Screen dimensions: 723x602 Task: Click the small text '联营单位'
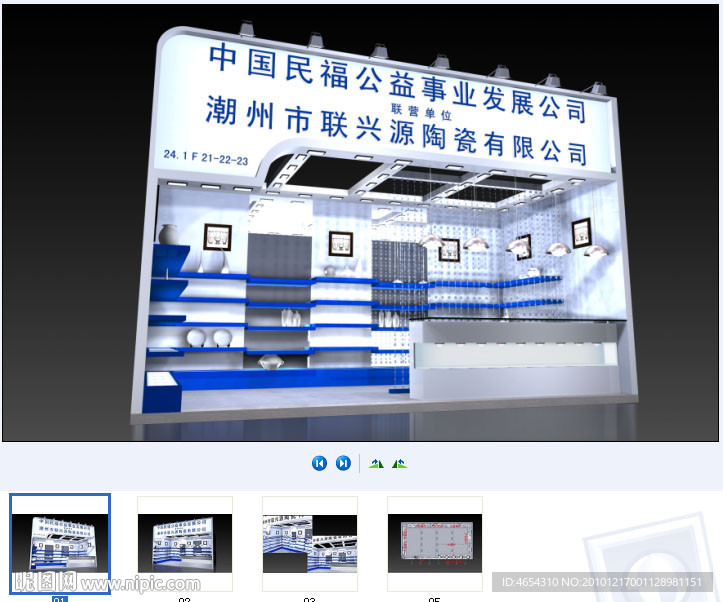[421, 112]
